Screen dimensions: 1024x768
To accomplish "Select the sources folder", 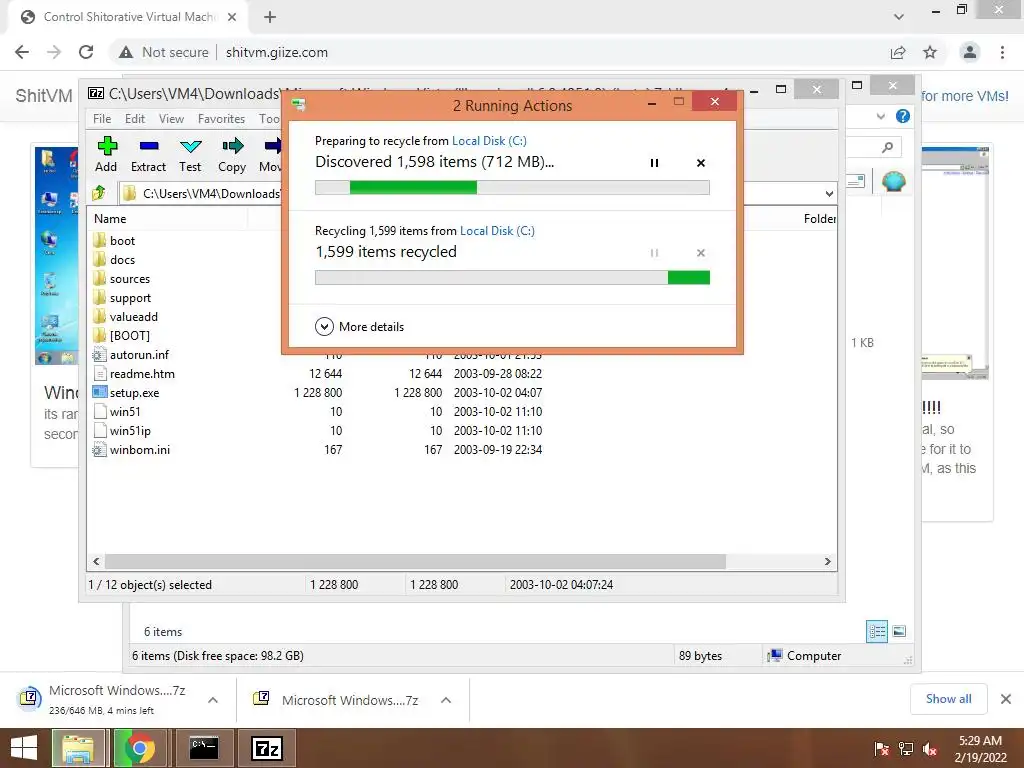I will click(x=122, y=278).
